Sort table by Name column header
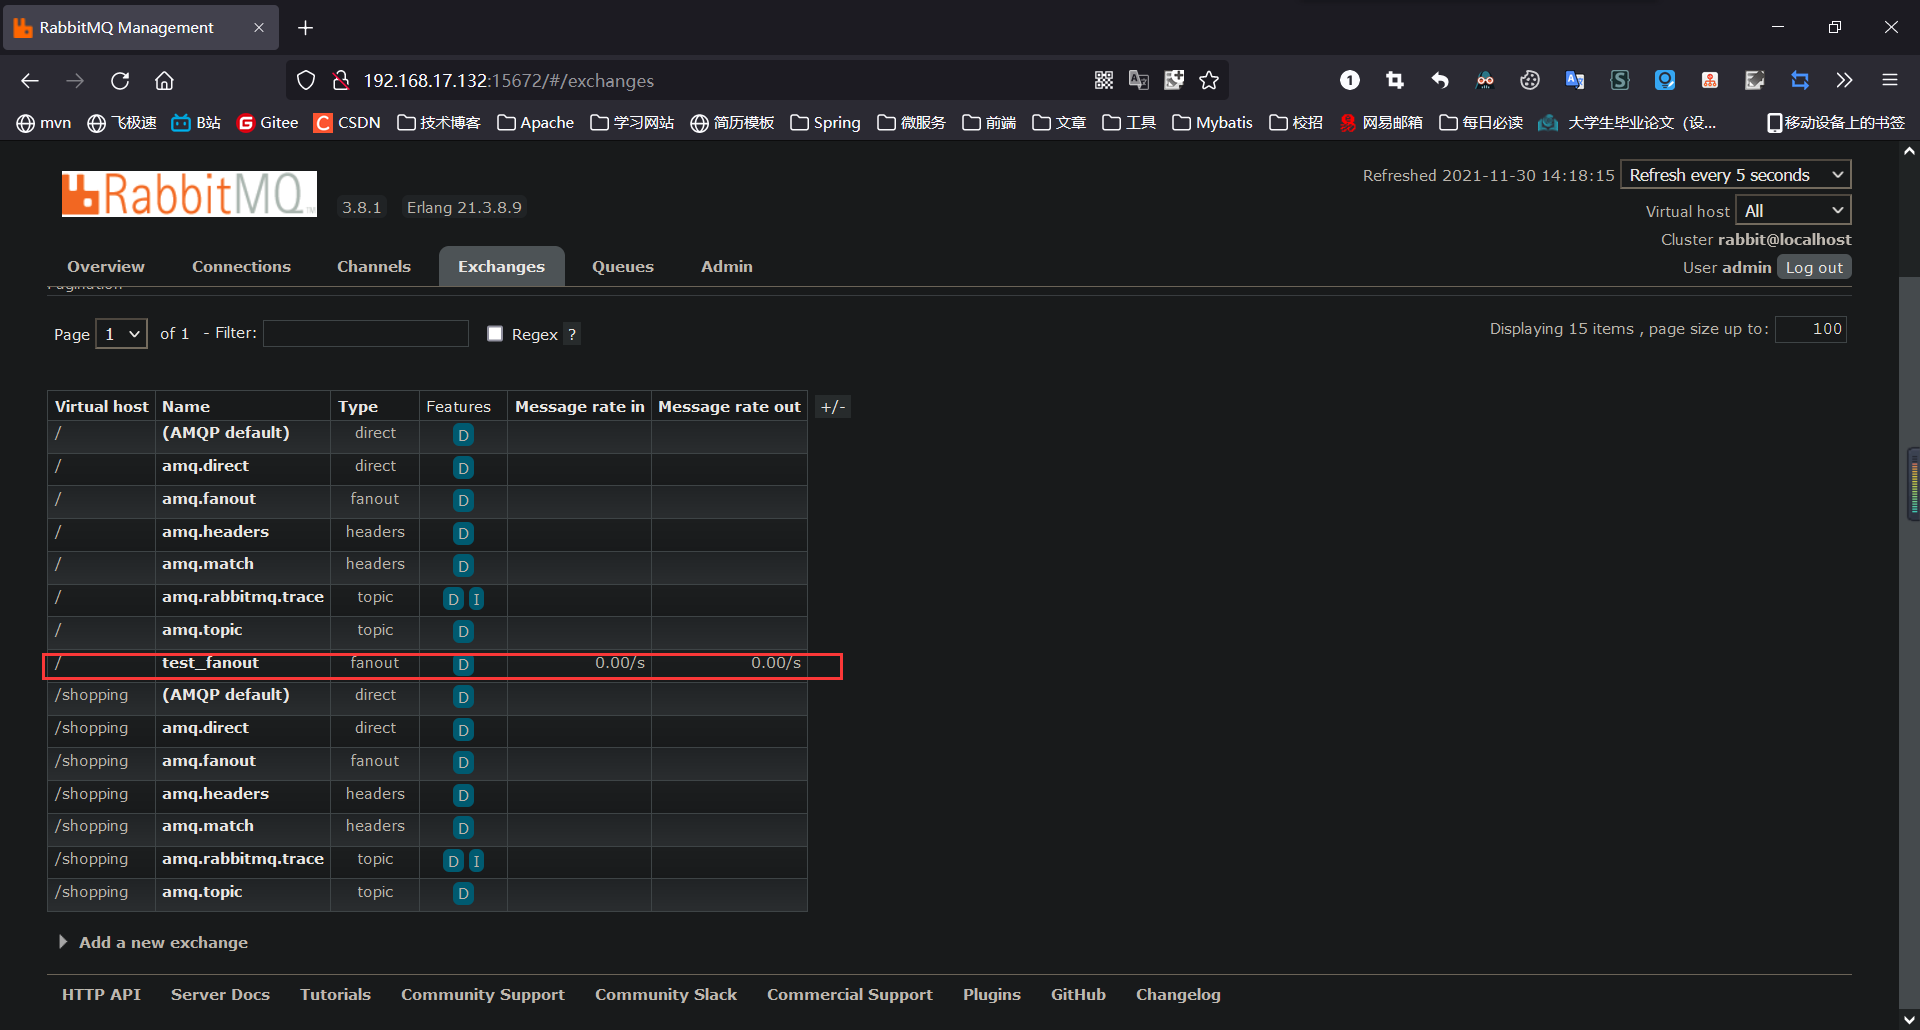Screen dimensions: 1920x1030 pyautogui.click(x=186, y=406)
